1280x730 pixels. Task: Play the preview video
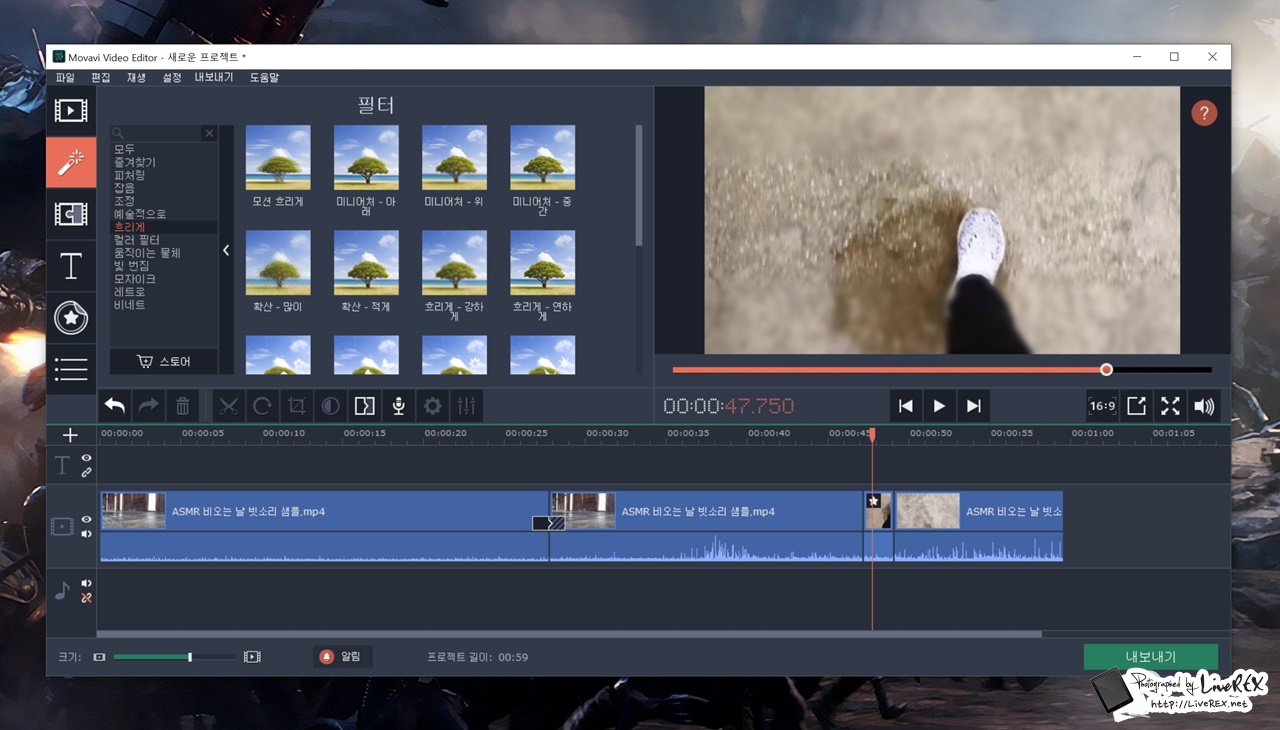pyautogui.click(x=939, y=406)
